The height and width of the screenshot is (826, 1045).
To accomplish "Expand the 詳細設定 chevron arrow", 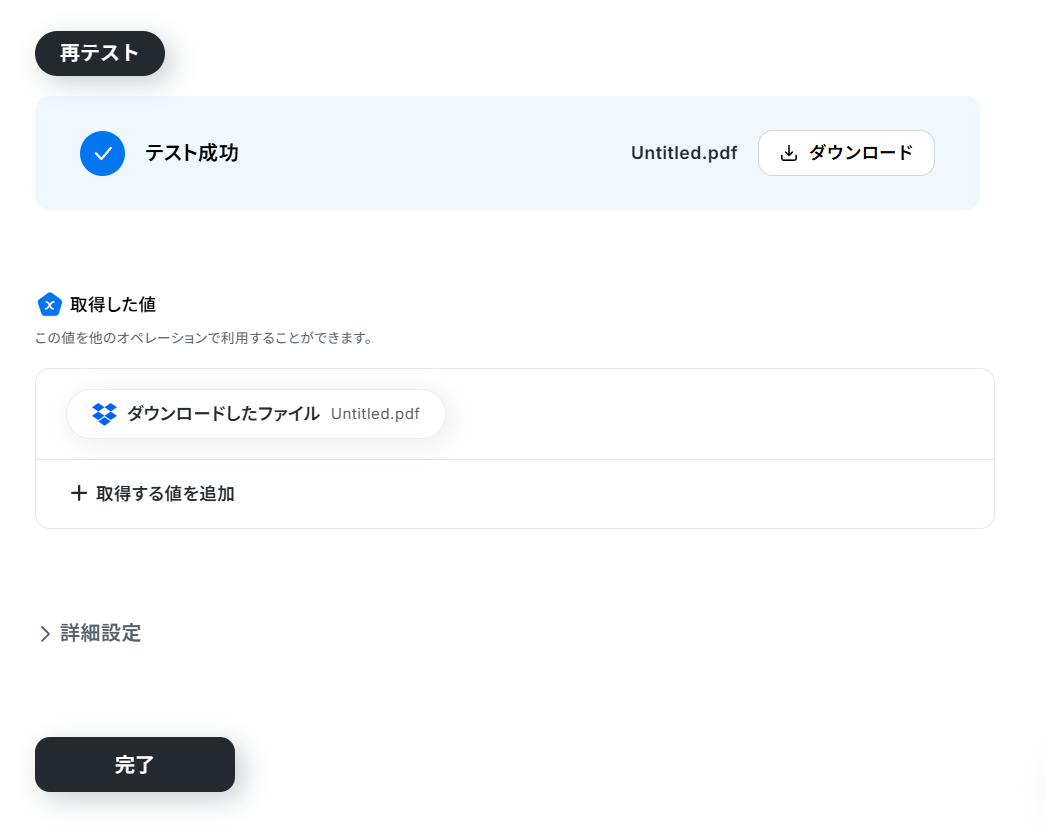I will 45,633.
